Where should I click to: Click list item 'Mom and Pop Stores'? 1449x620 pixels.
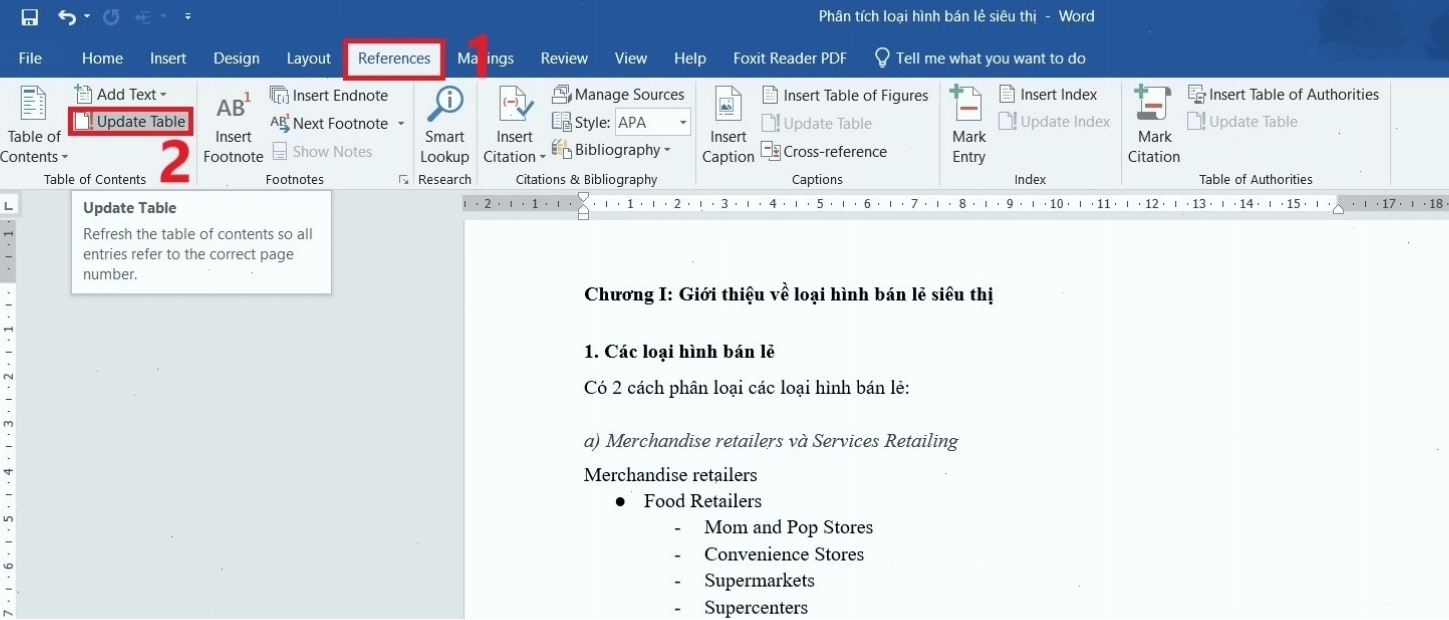788,527
